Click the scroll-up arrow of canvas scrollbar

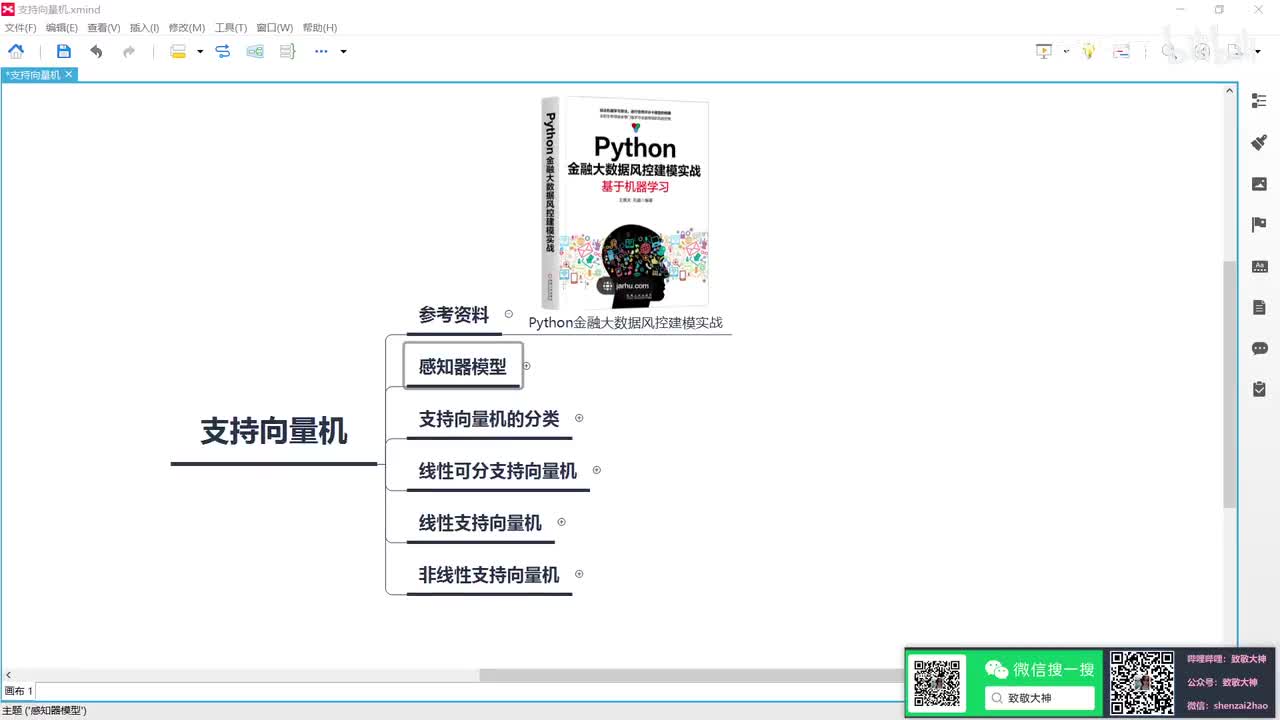pos(1230,91)
